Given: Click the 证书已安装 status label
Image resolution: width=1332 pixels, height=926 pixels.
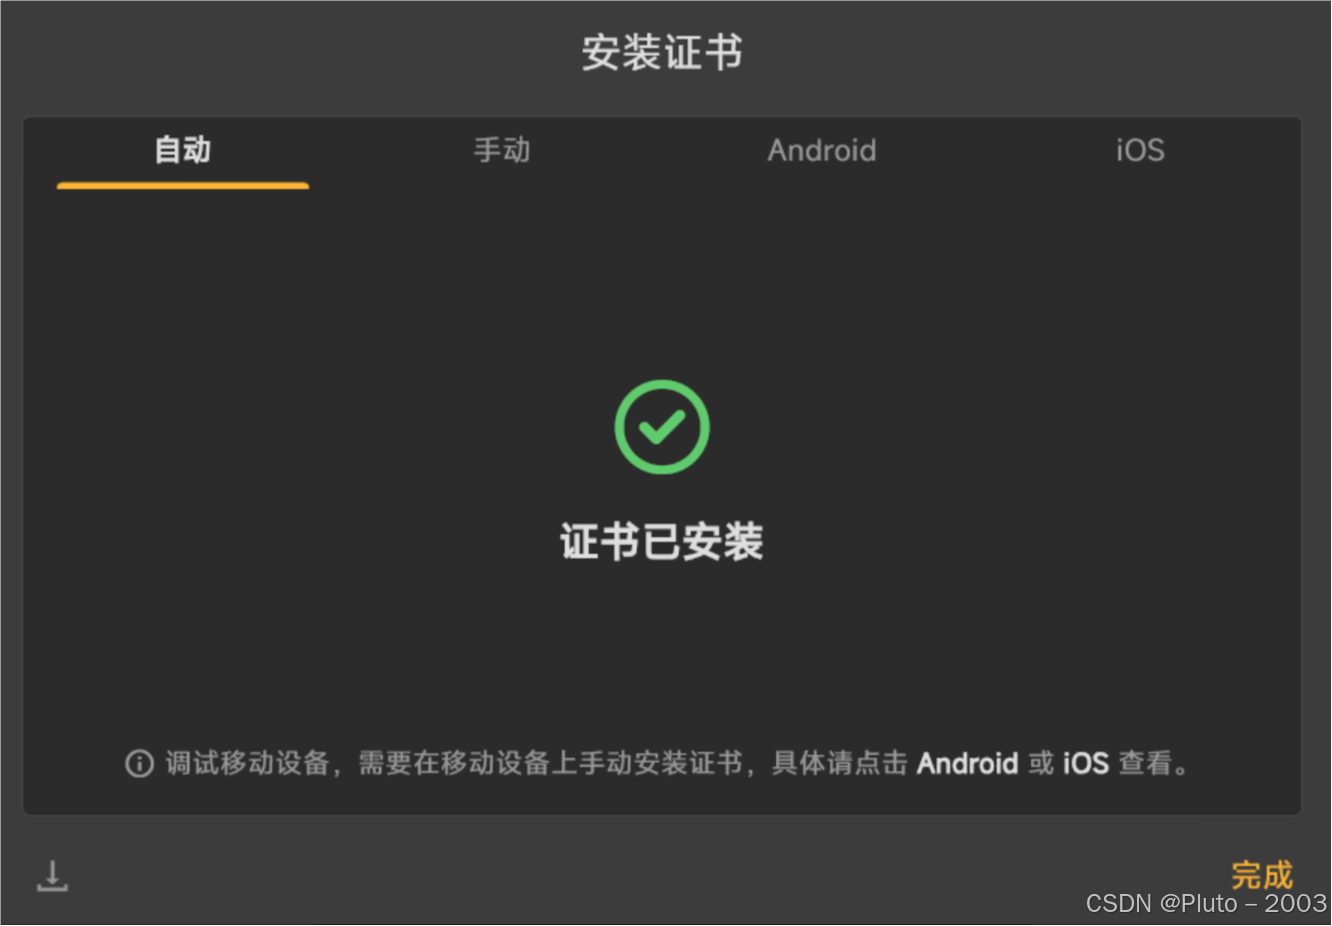Looking at the screenshot, I should tap(662, 542).
